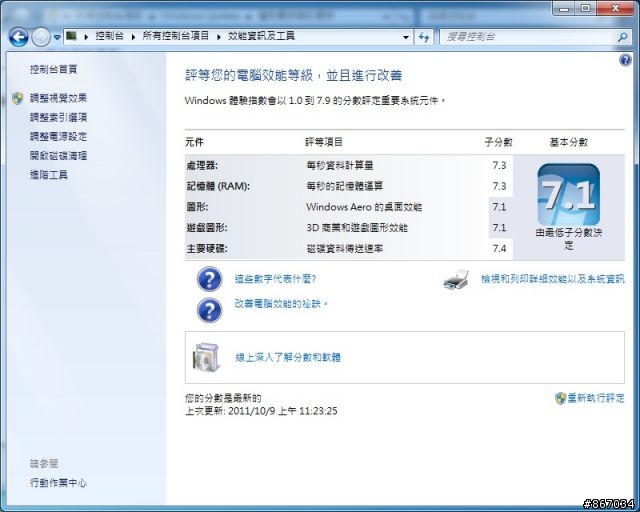The height and width of the screenshot is (512, 640).
Task: Open 檢視和列印詳細效能以及系統資訊 link
Action: point(553,279)
